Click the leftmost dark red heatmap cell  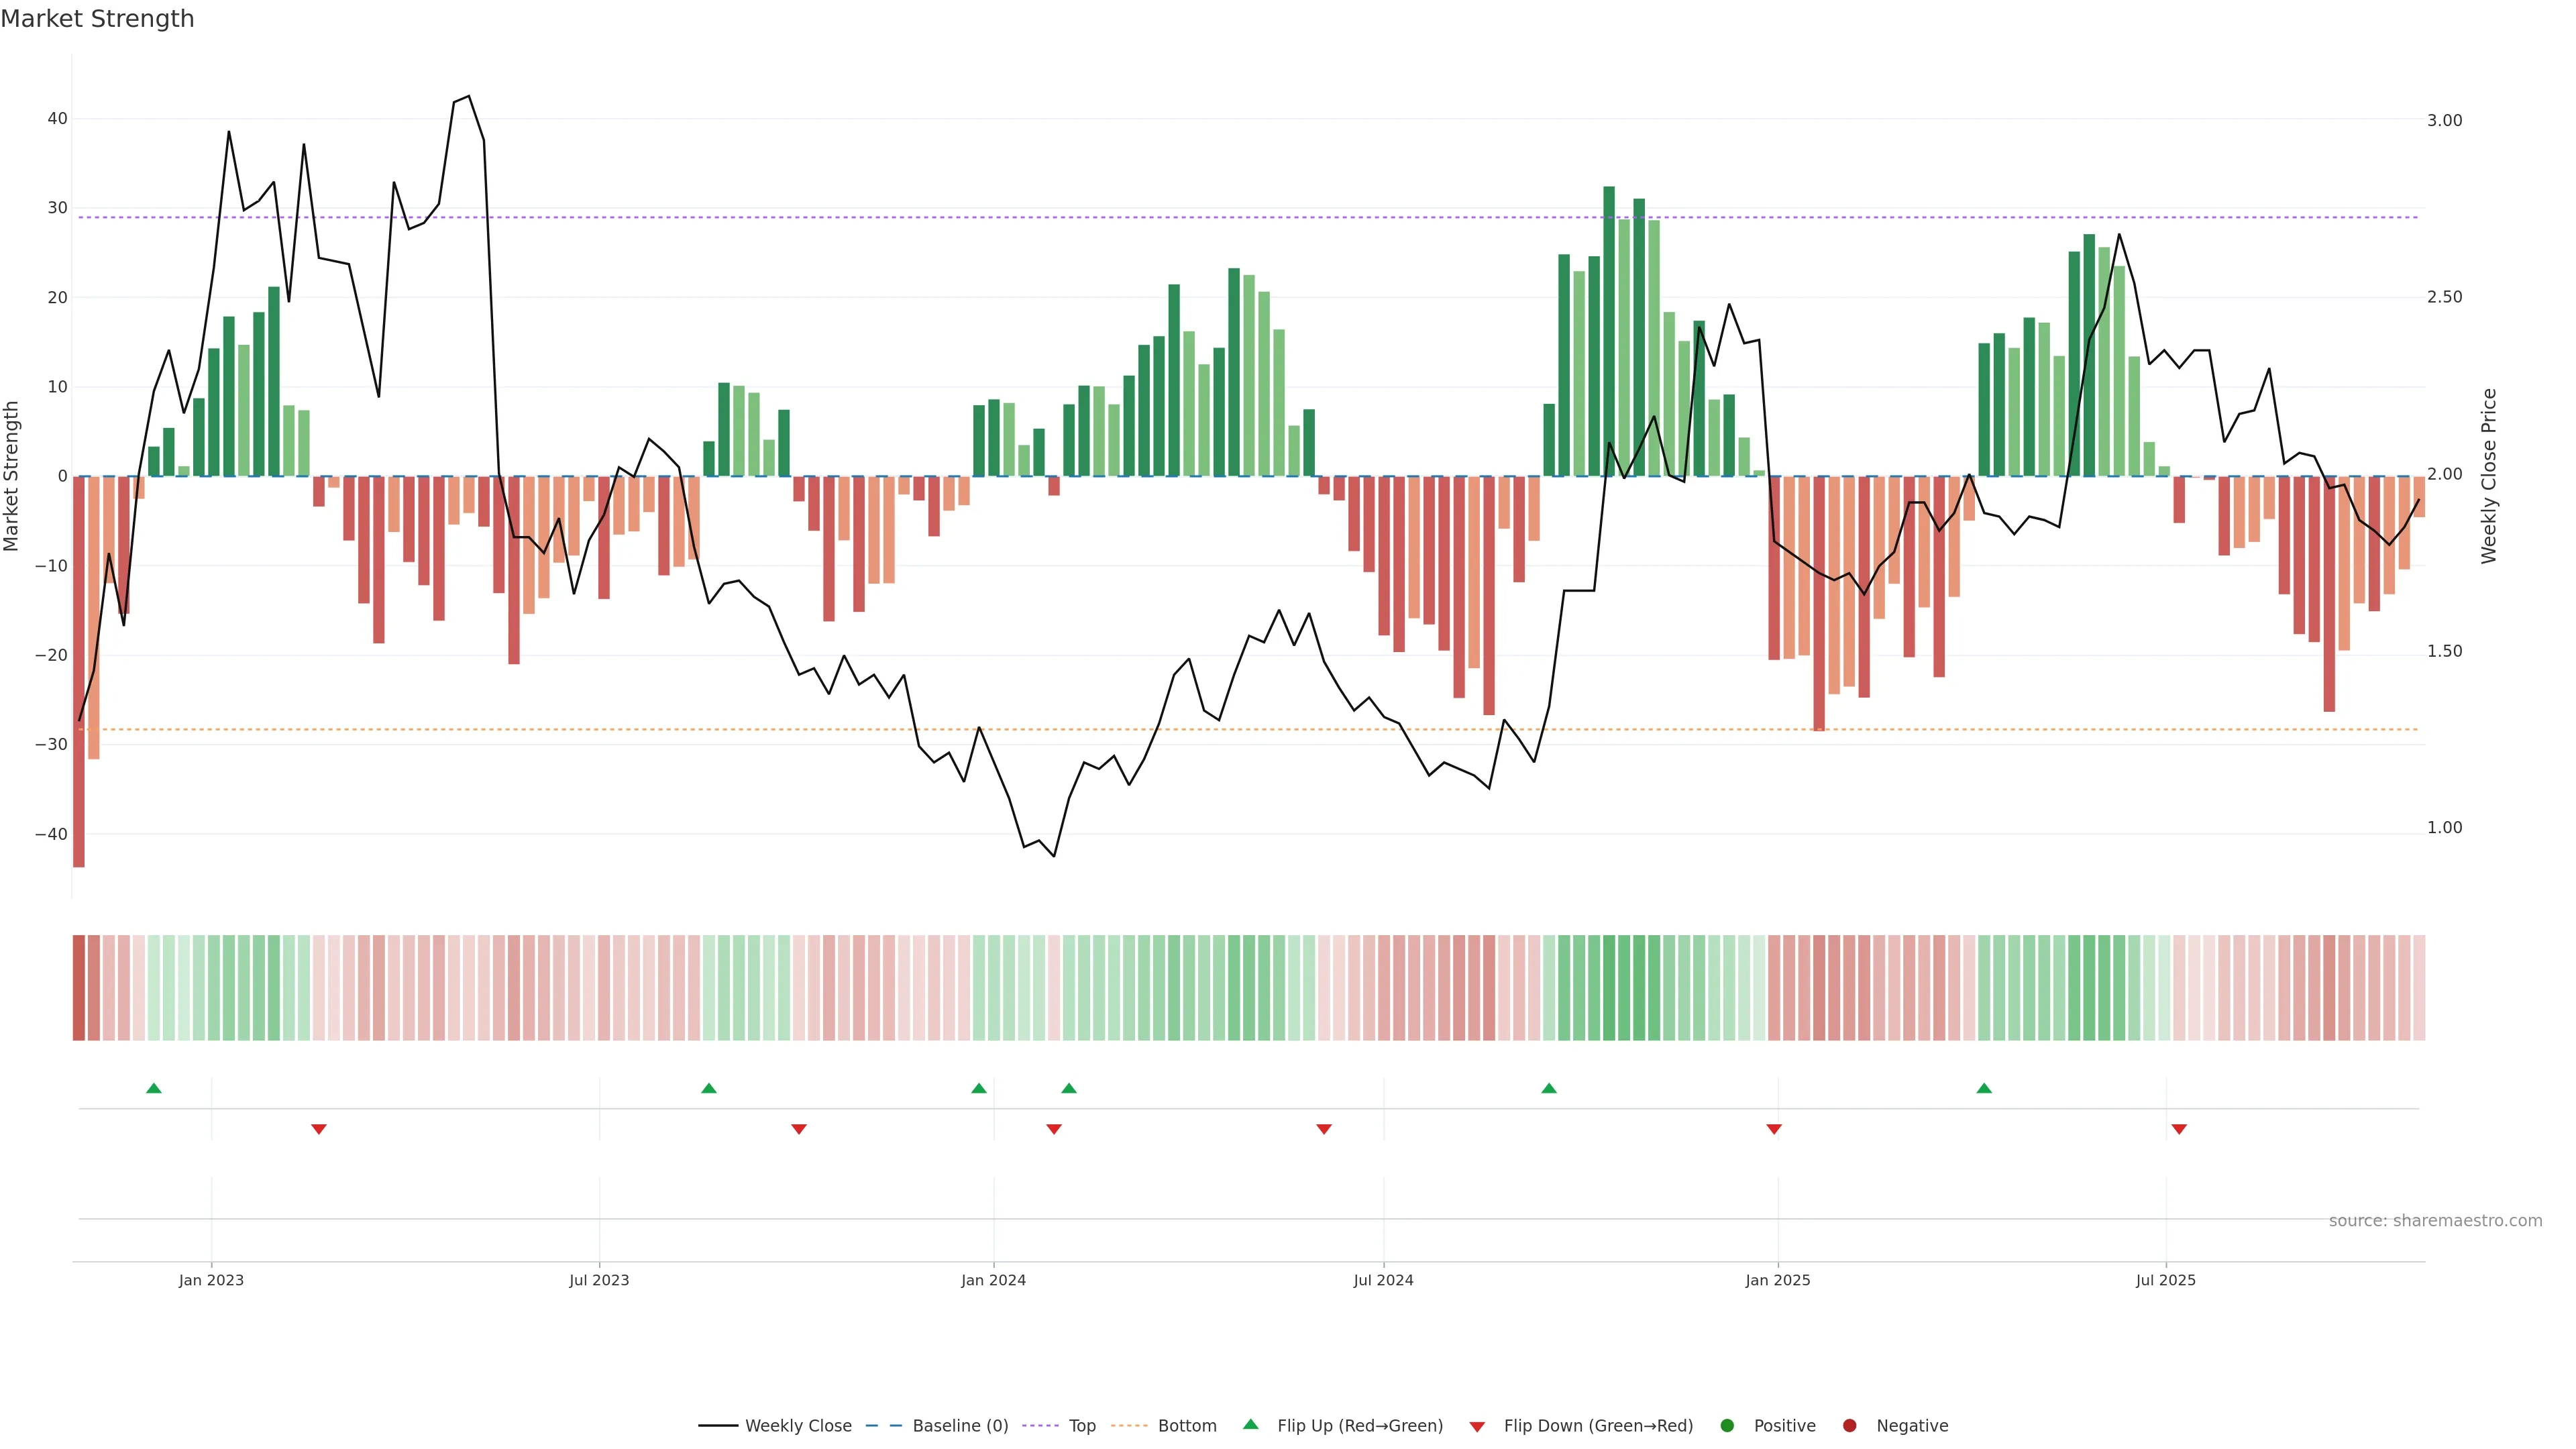[x=79, y=988]
